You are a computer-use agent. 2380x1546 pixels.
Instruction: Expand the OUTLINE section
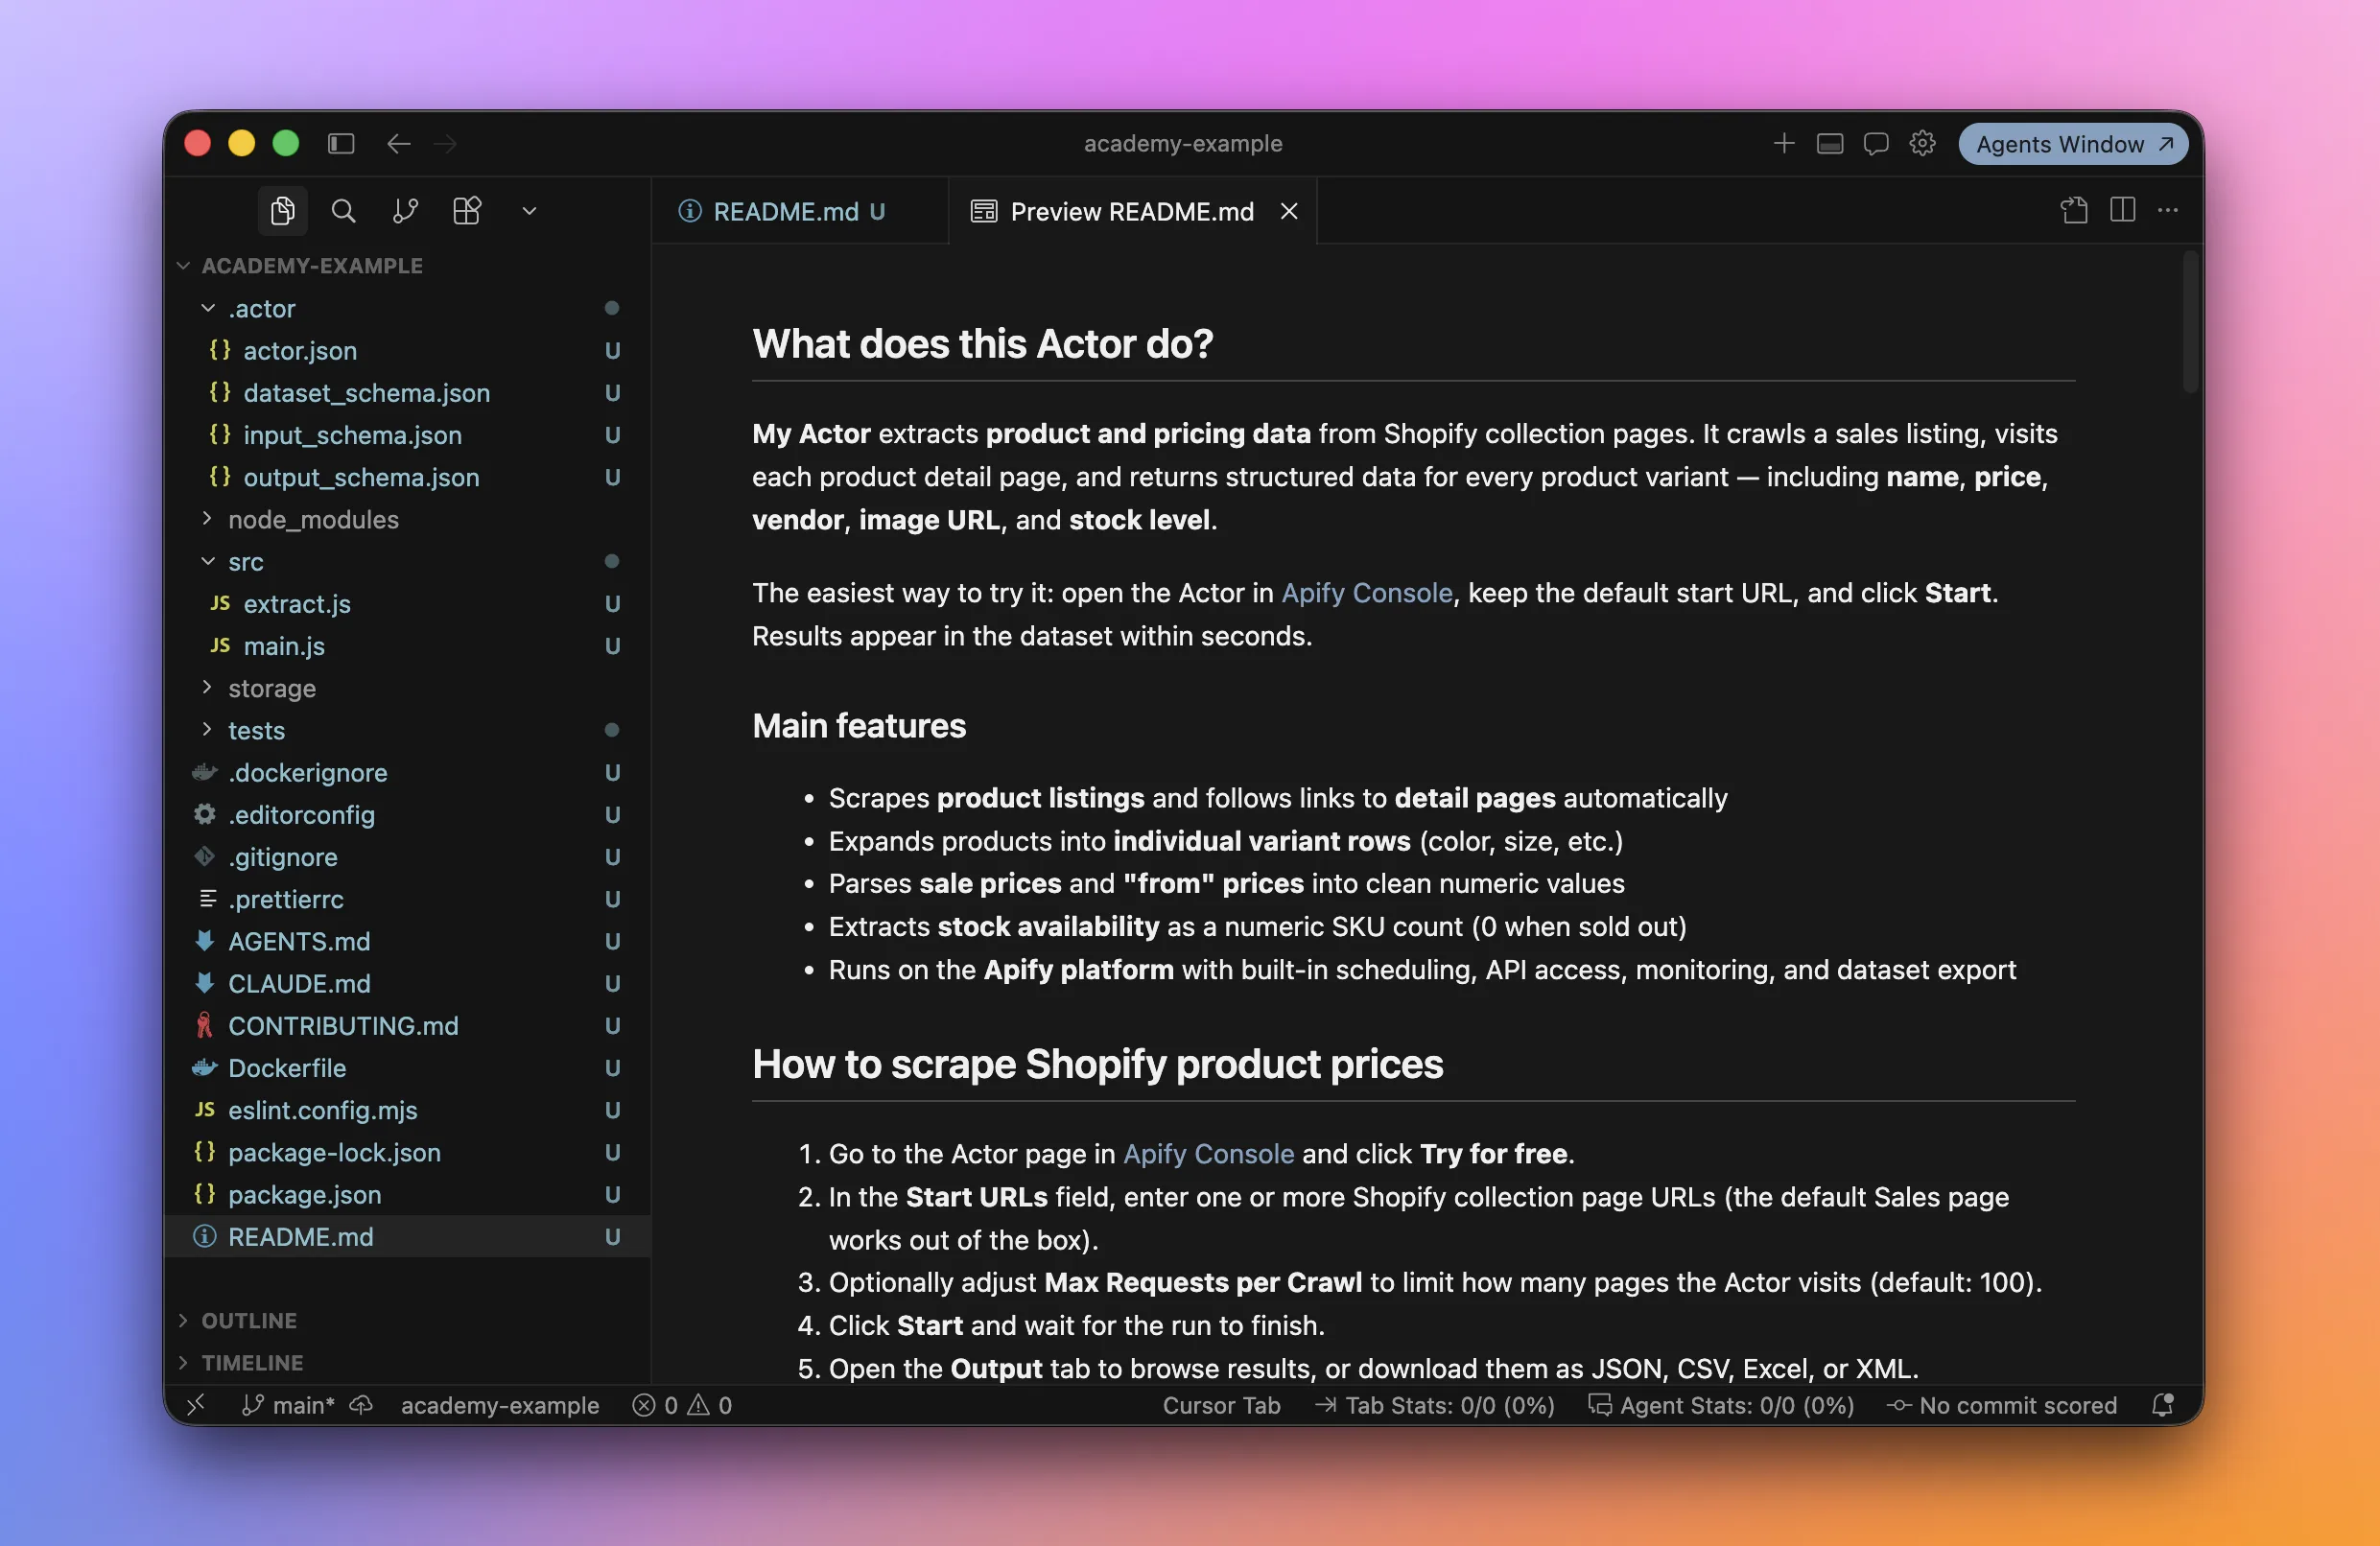(408, 1320)
